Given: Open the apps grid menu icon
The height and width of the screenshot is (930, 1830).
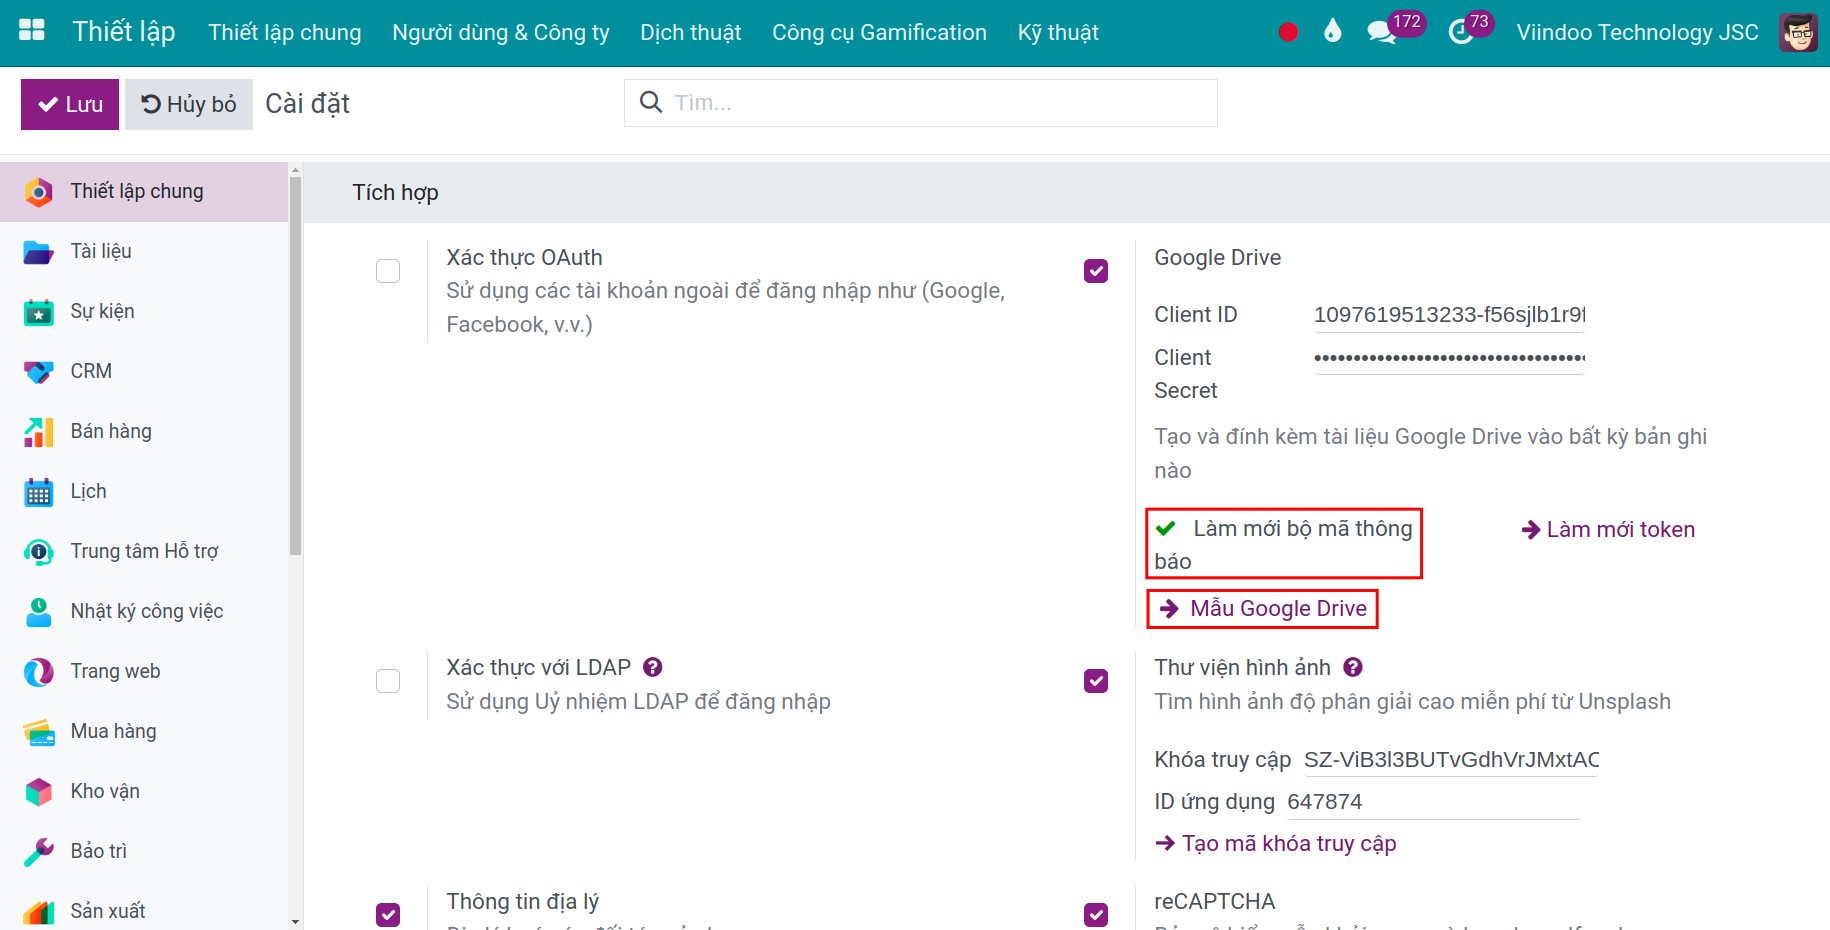Looking at the screenshot, I should 32,30.
